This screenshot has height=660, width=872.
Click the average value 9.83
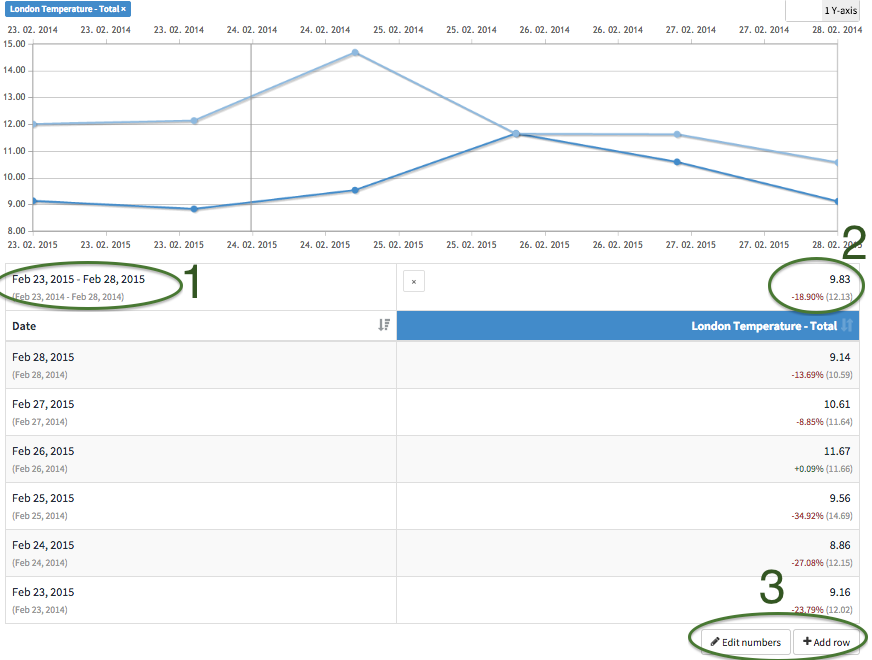[x=840, y=279]
